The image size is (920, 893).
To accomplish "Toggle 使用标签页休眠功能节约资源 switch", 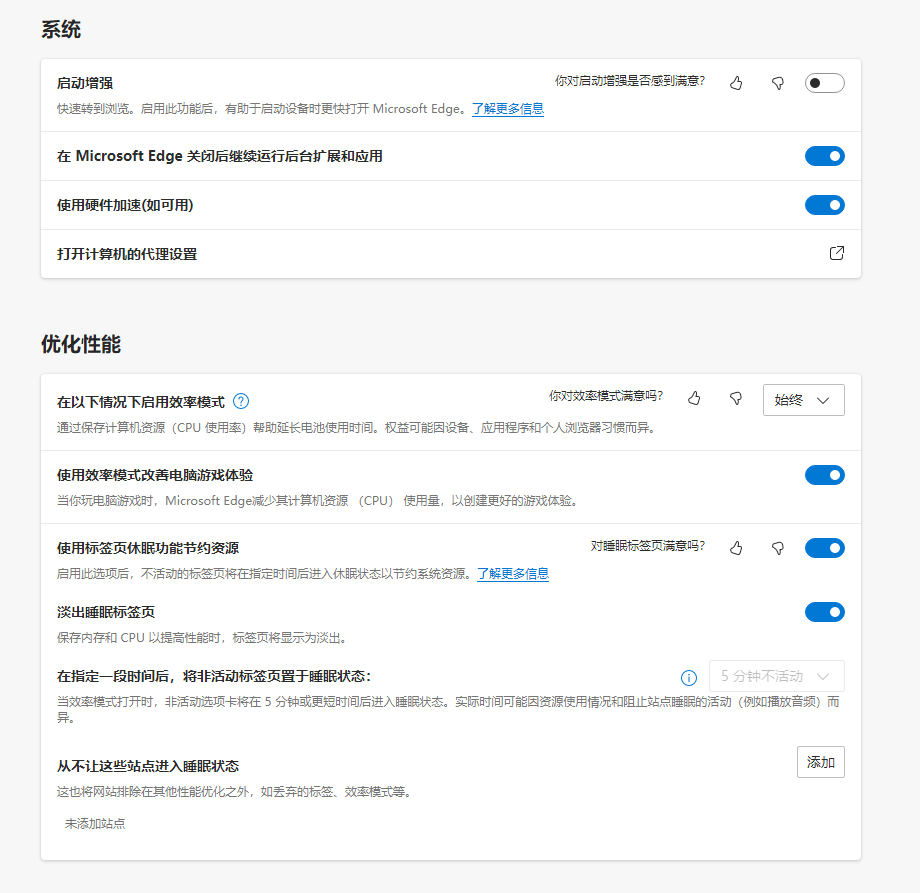I will click(824, 548).
